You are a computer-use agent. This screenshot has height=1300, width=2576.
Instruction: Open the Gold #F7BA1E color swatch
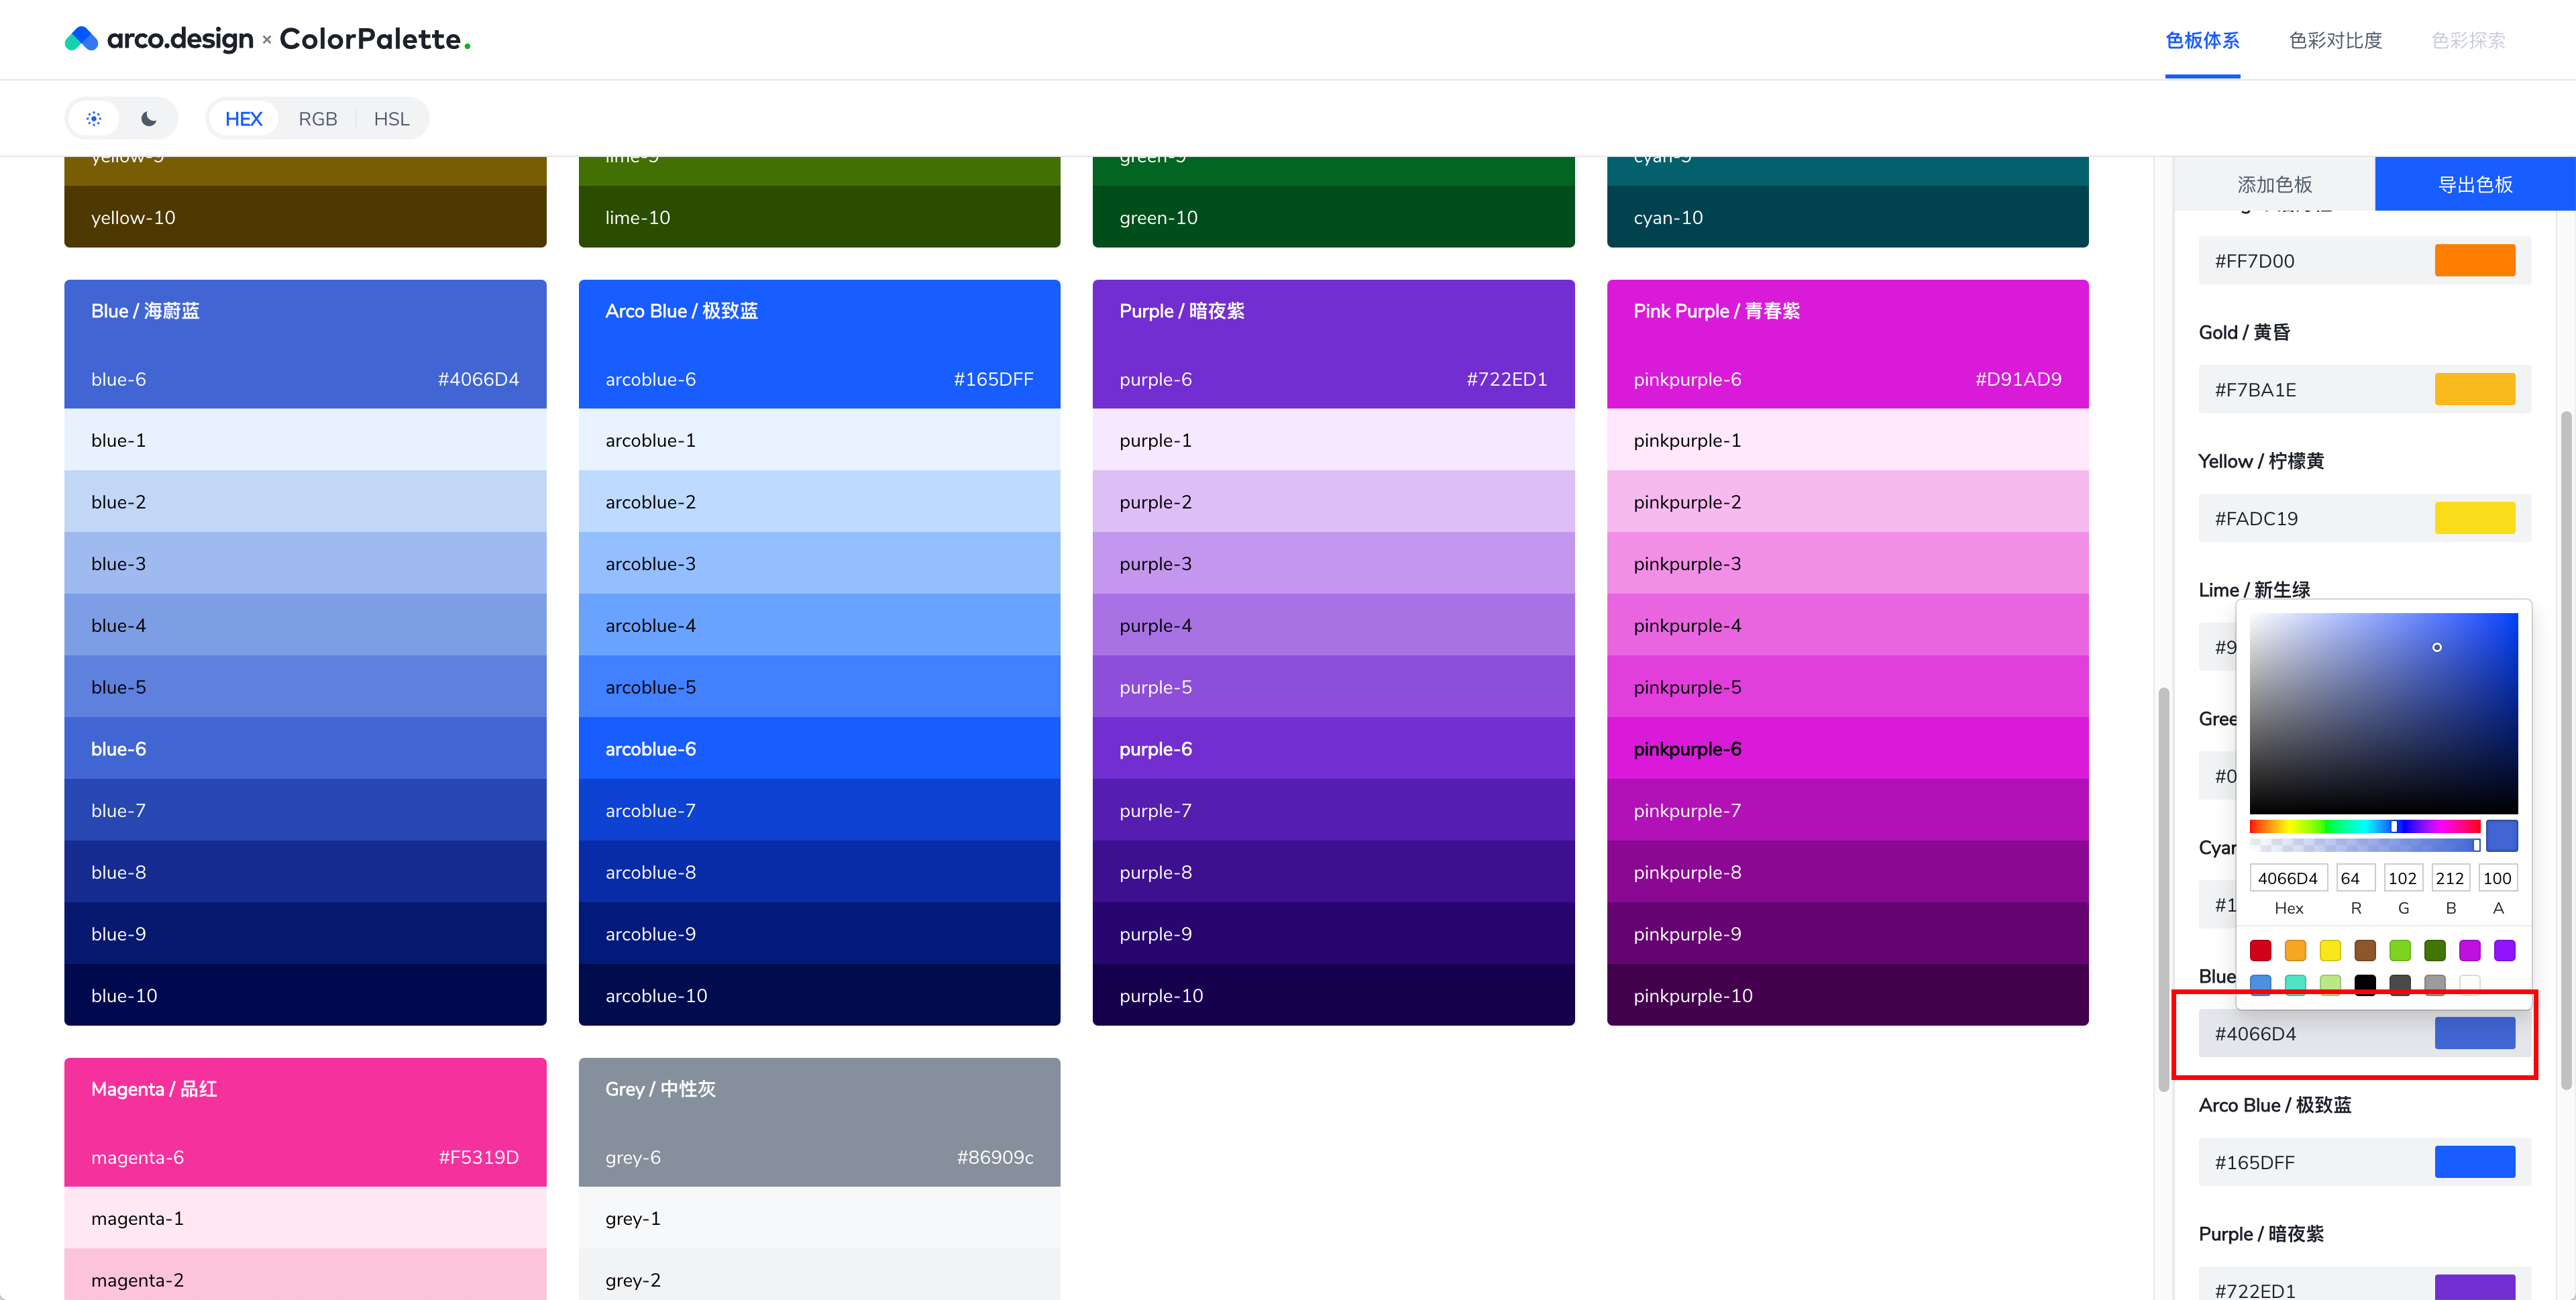click(2474, 390)
